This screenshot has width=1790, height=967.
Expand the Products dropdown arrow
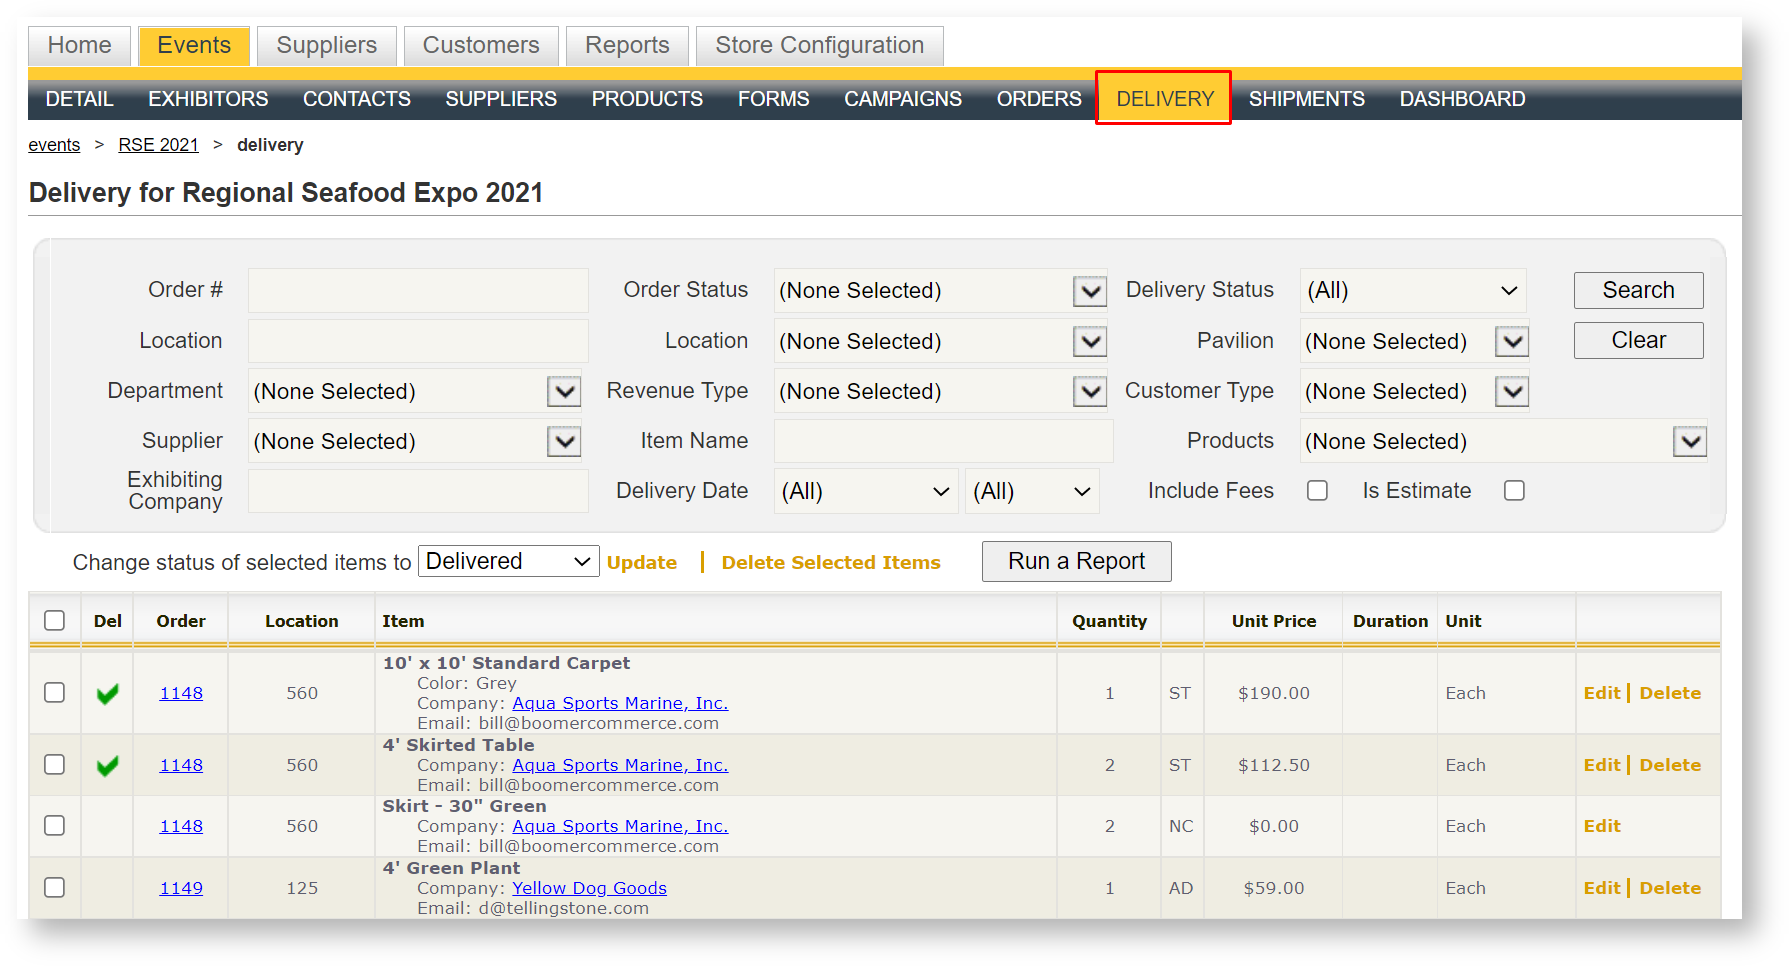click(x=1689, y=442)
